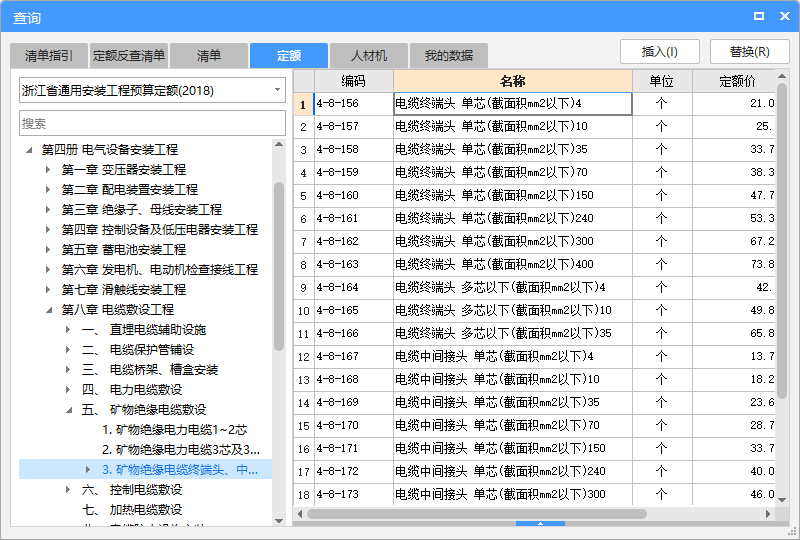The width and height of the screenshot is (800, 540).
Task: Select 电缆终端头 多芯以下(截面积mm2以下)35 row
Action: 513,333
